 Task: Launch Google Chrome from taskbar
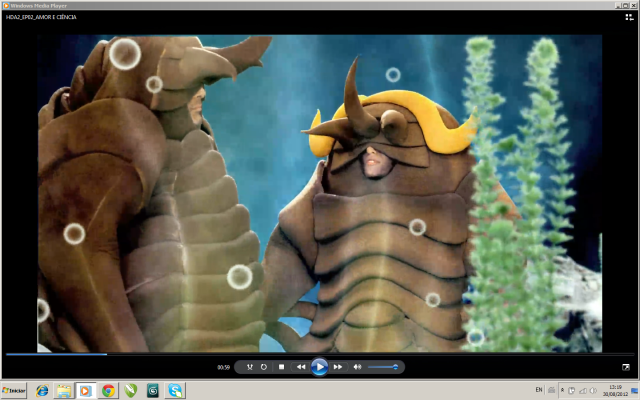point(108,390)
